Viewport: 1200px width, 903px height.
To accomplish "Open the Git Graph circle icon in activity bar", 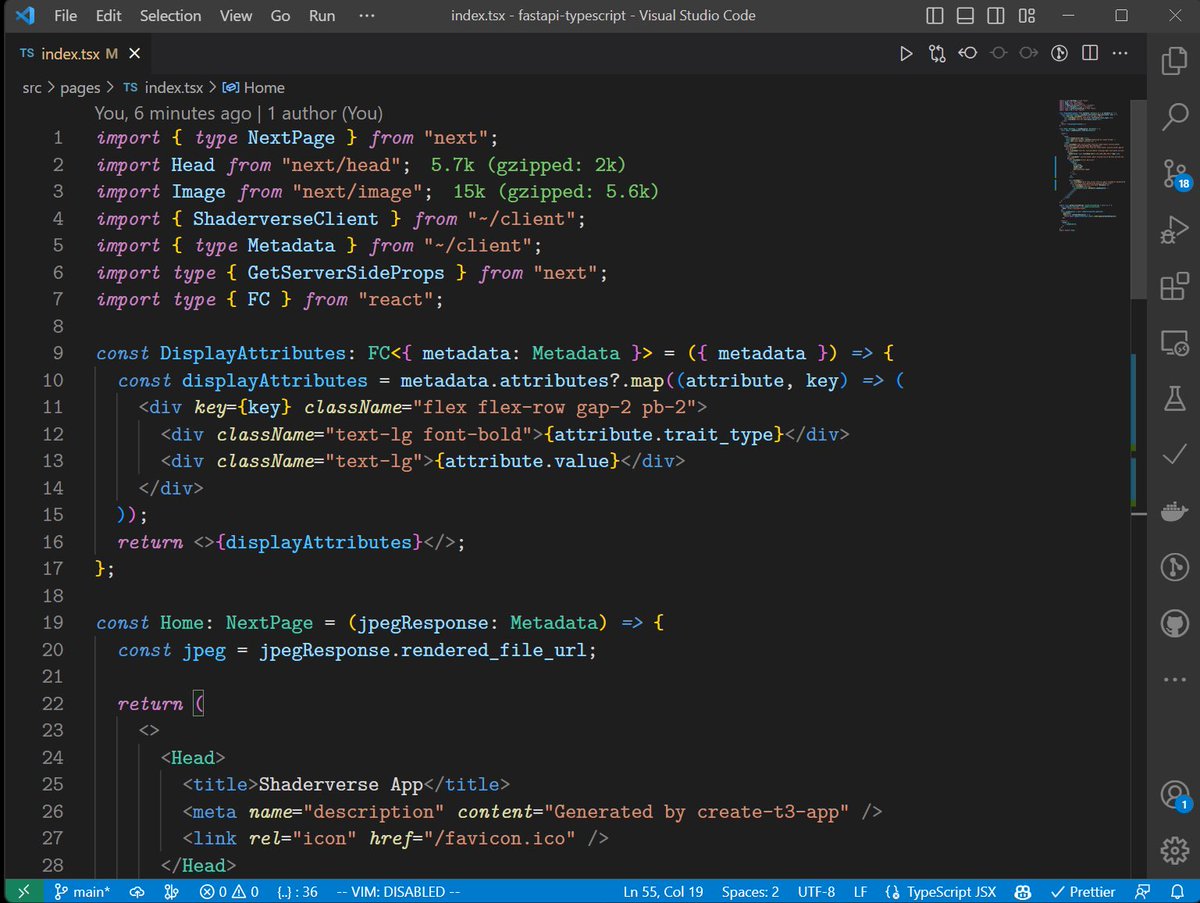I will point(1174,568).
